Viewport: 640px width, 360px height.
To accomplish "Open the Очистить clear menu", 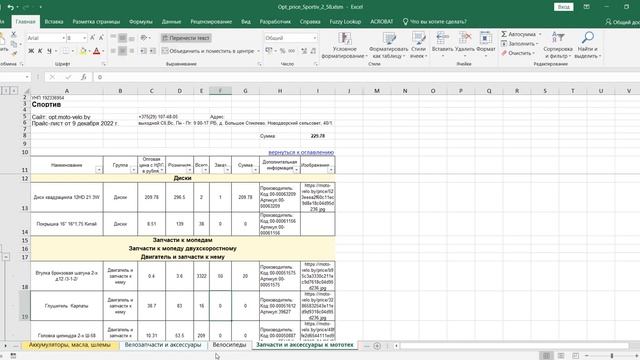I will tap(518, 53).
